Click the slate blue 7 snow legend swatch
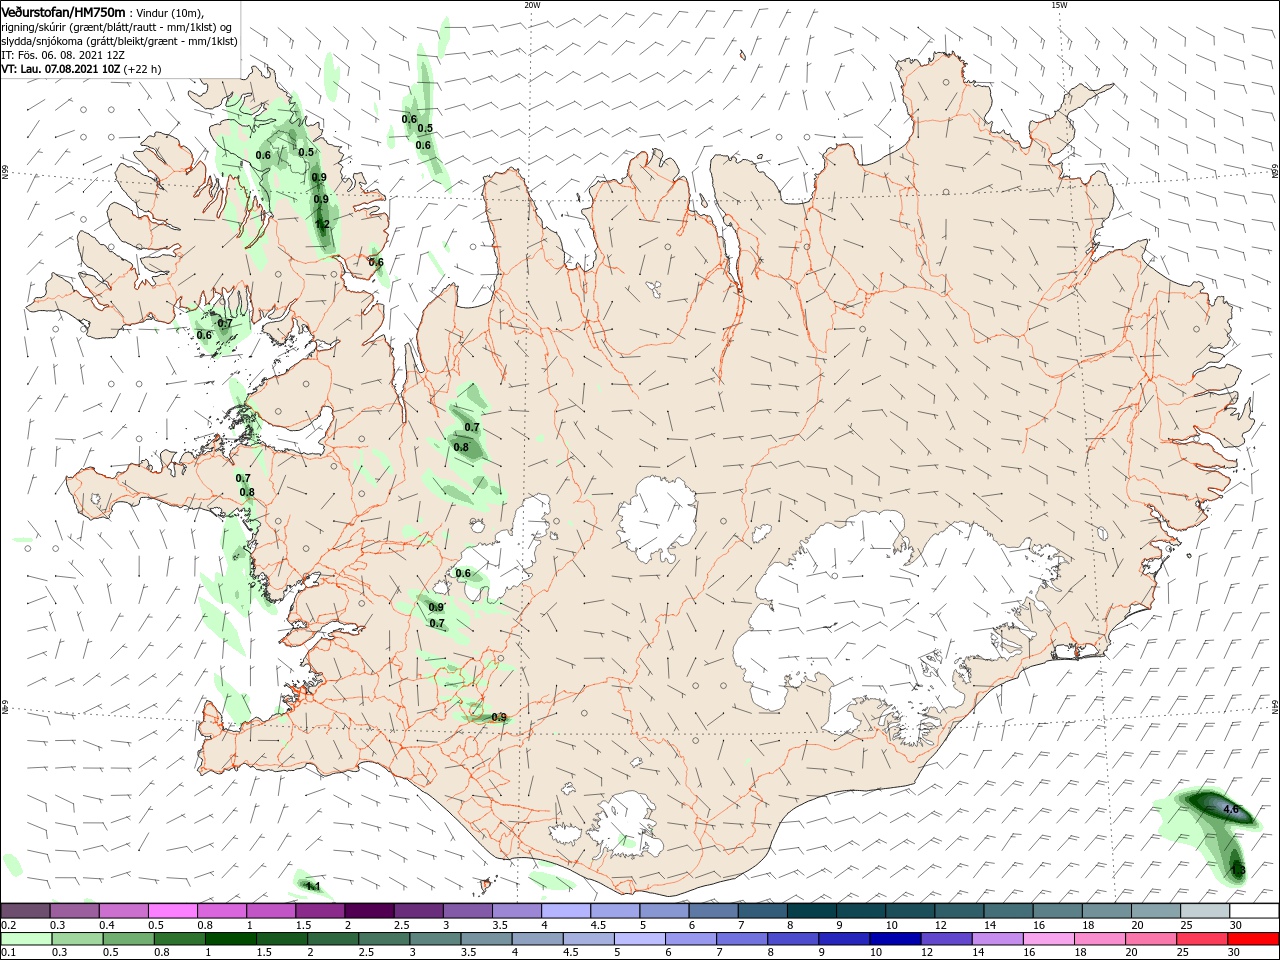Image resolution: width=1280 pixels, height=960 pixels. pyautogui.click(x=763, y=911)
